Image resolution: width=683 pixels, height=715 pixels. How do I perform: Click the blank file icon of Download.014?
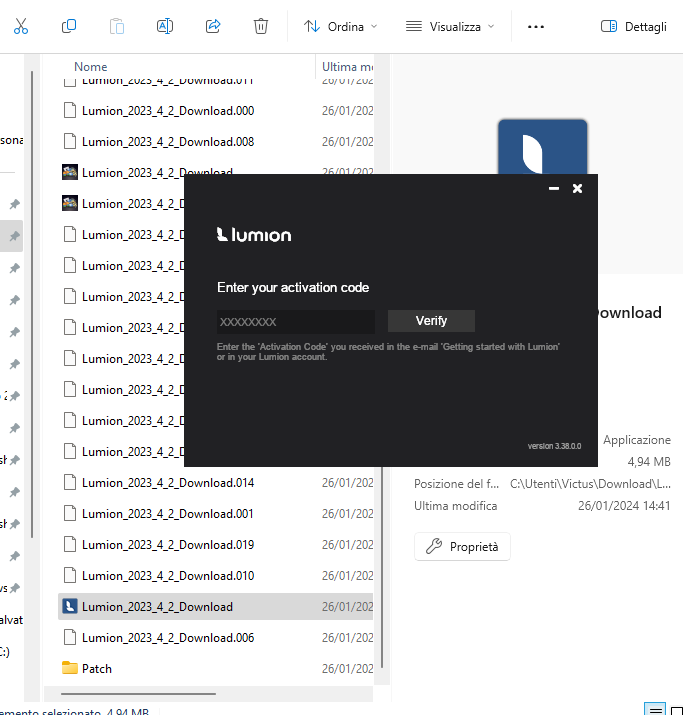coord(70,482)
